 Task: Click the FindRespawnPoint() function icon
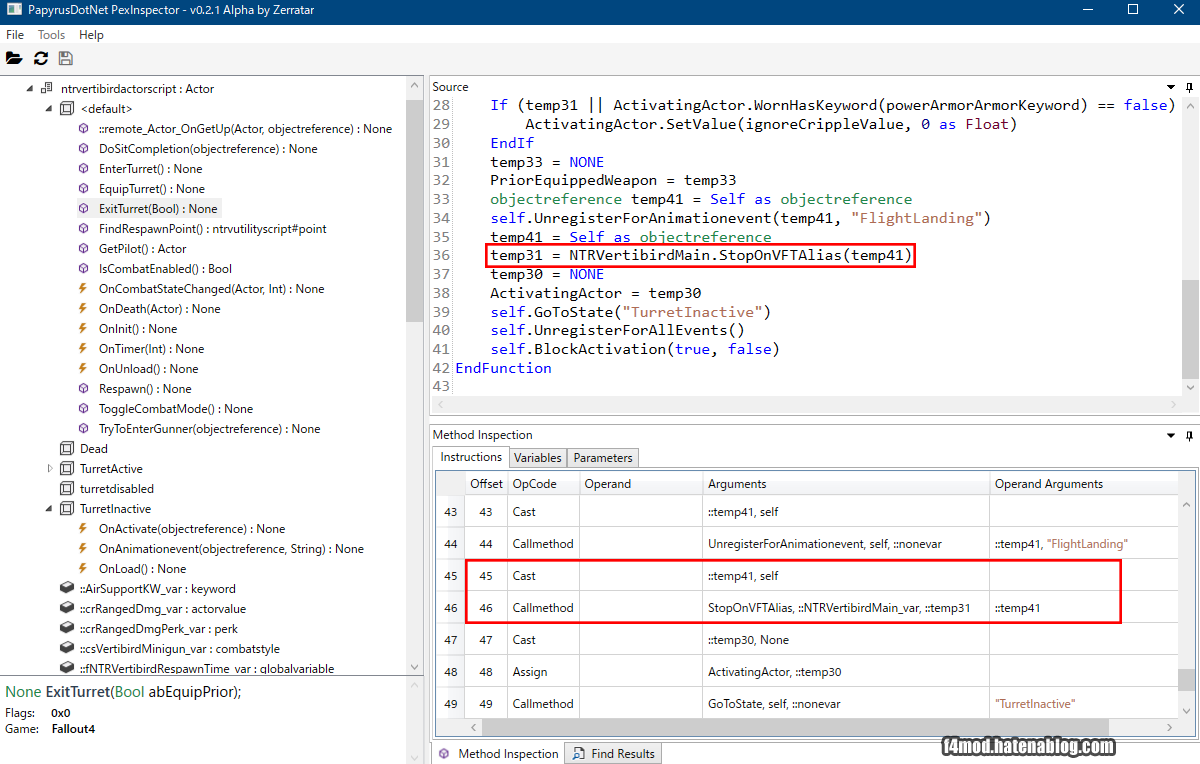point(85,229)
